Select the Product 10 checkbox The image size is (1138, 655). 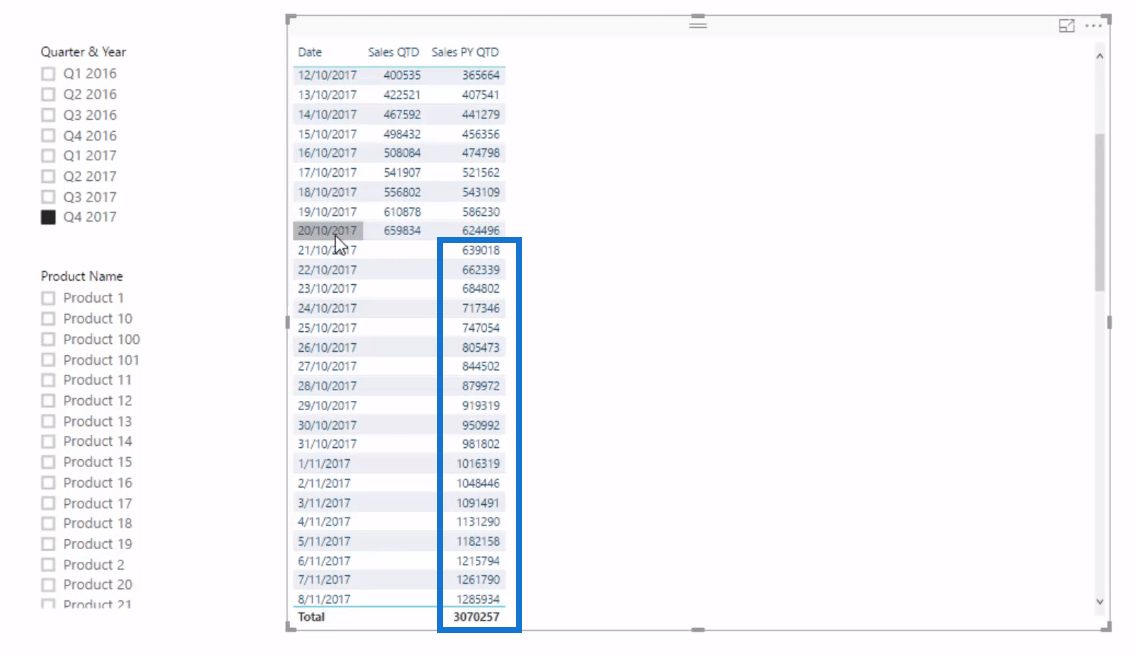coord(48,318)
